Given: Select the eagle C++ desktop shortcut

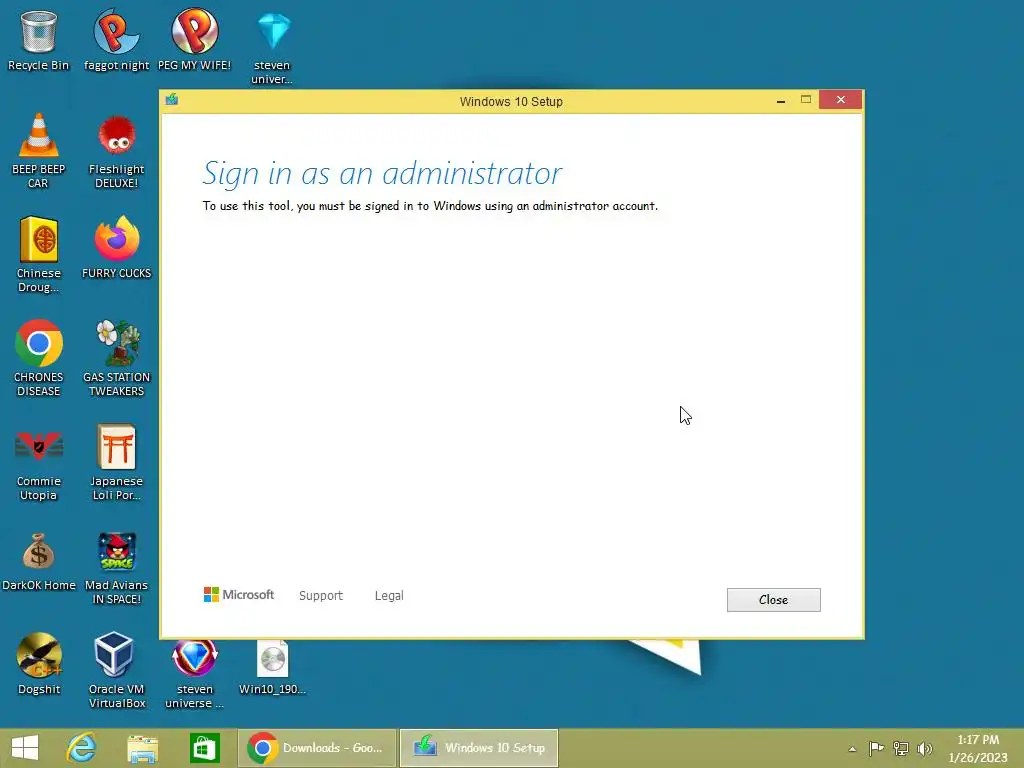Looking at the screenshot, I should pos(39,664).
